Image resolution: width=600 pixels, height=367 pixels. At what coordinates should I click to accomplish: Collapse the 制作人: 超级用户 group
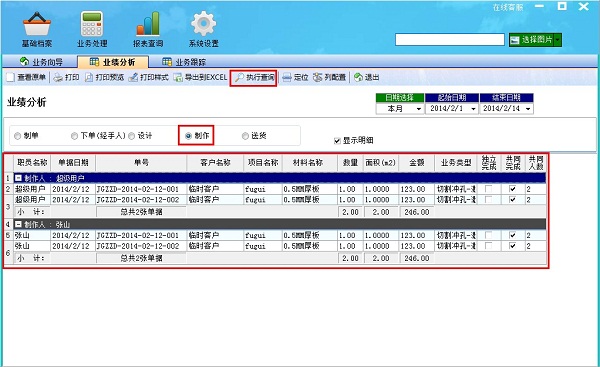(18, 178)
